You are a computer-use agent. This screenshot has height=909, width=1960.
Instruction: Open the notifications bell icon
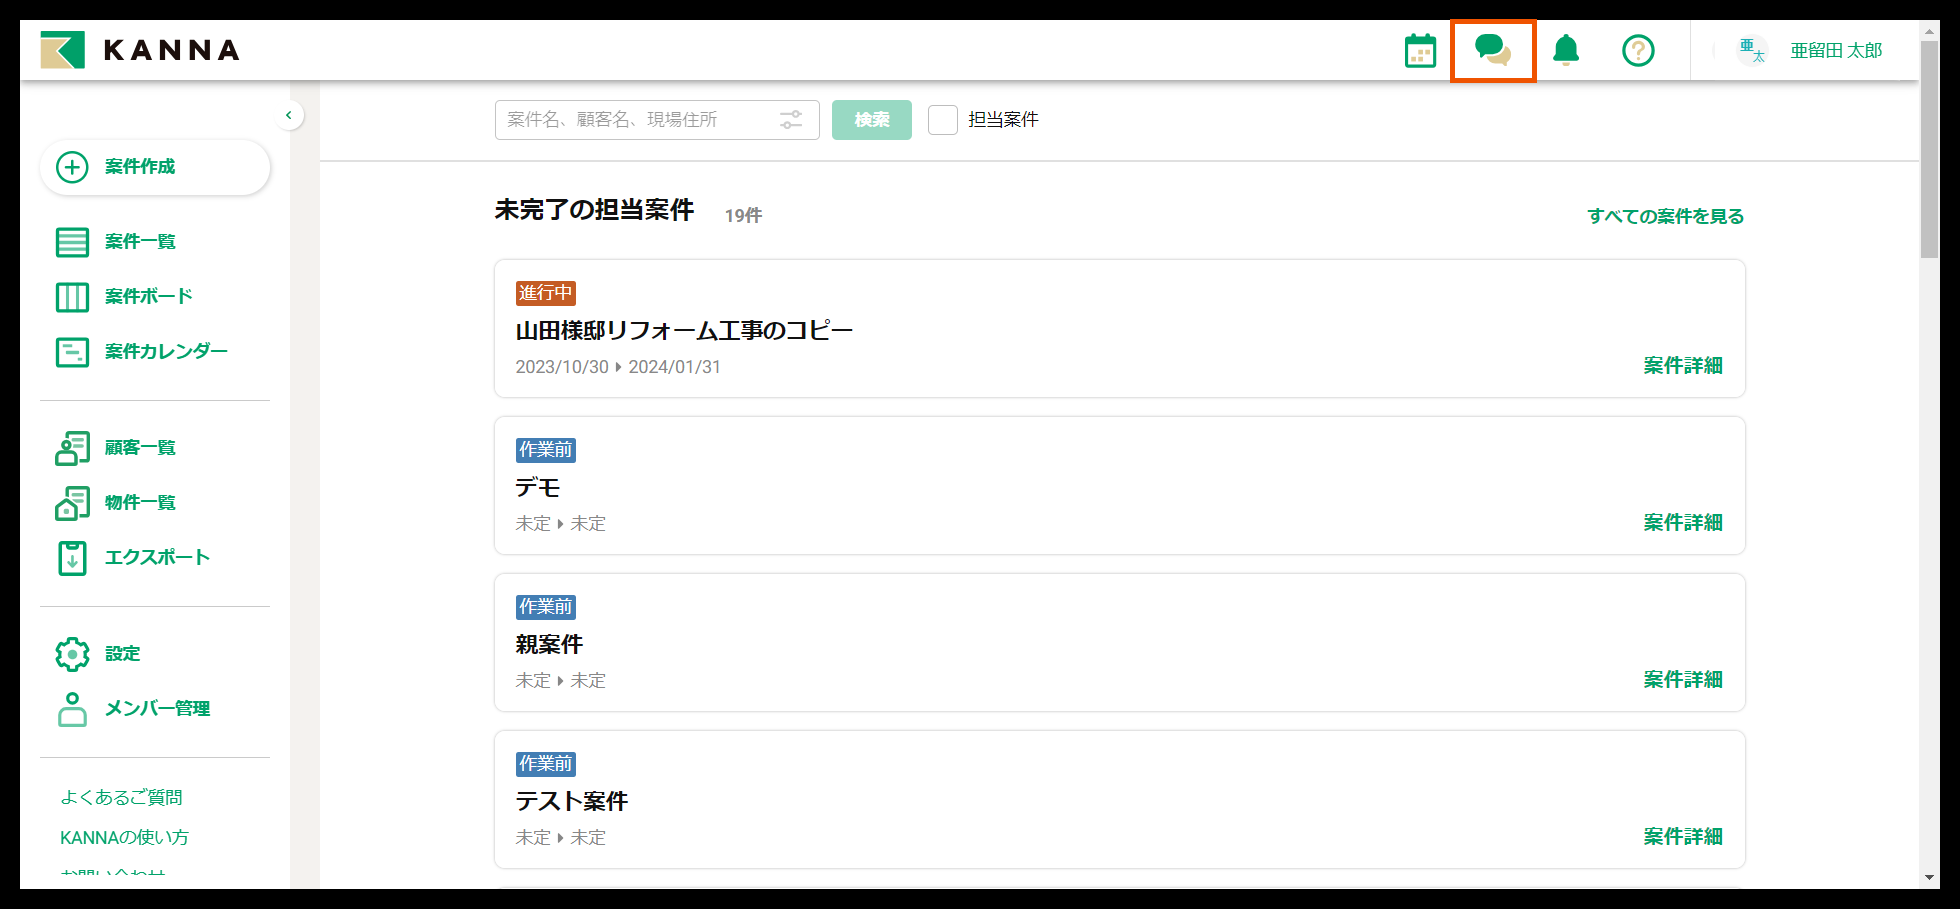1565,50
